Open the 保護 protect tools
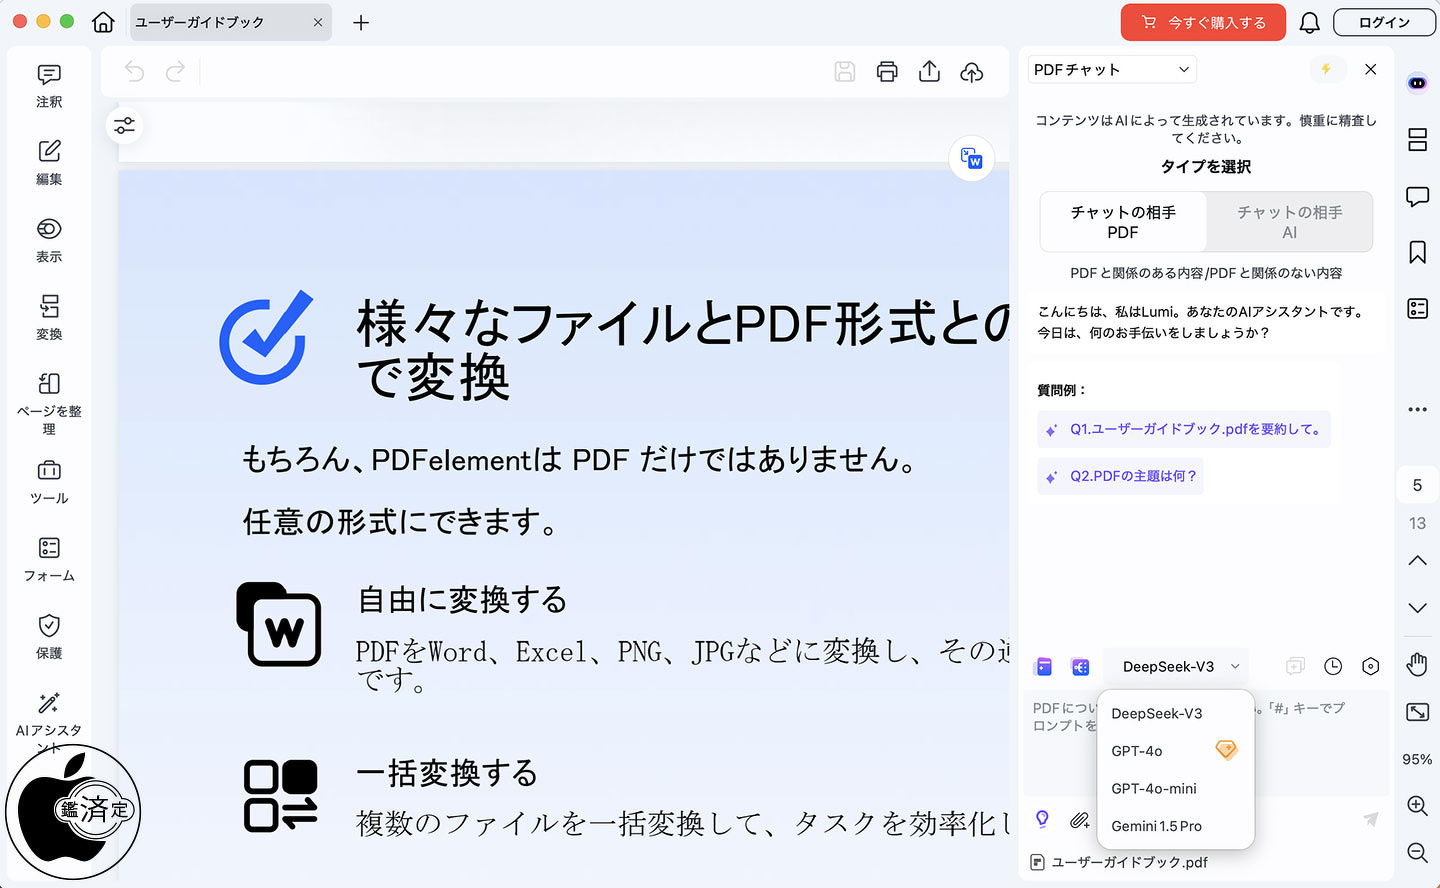 coord(49,637)
